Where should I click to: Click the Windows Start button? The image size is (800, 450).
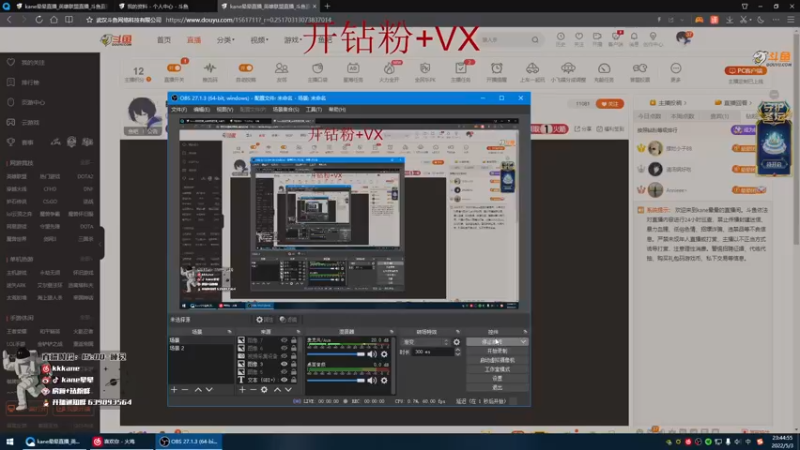[x=10, y=441]
